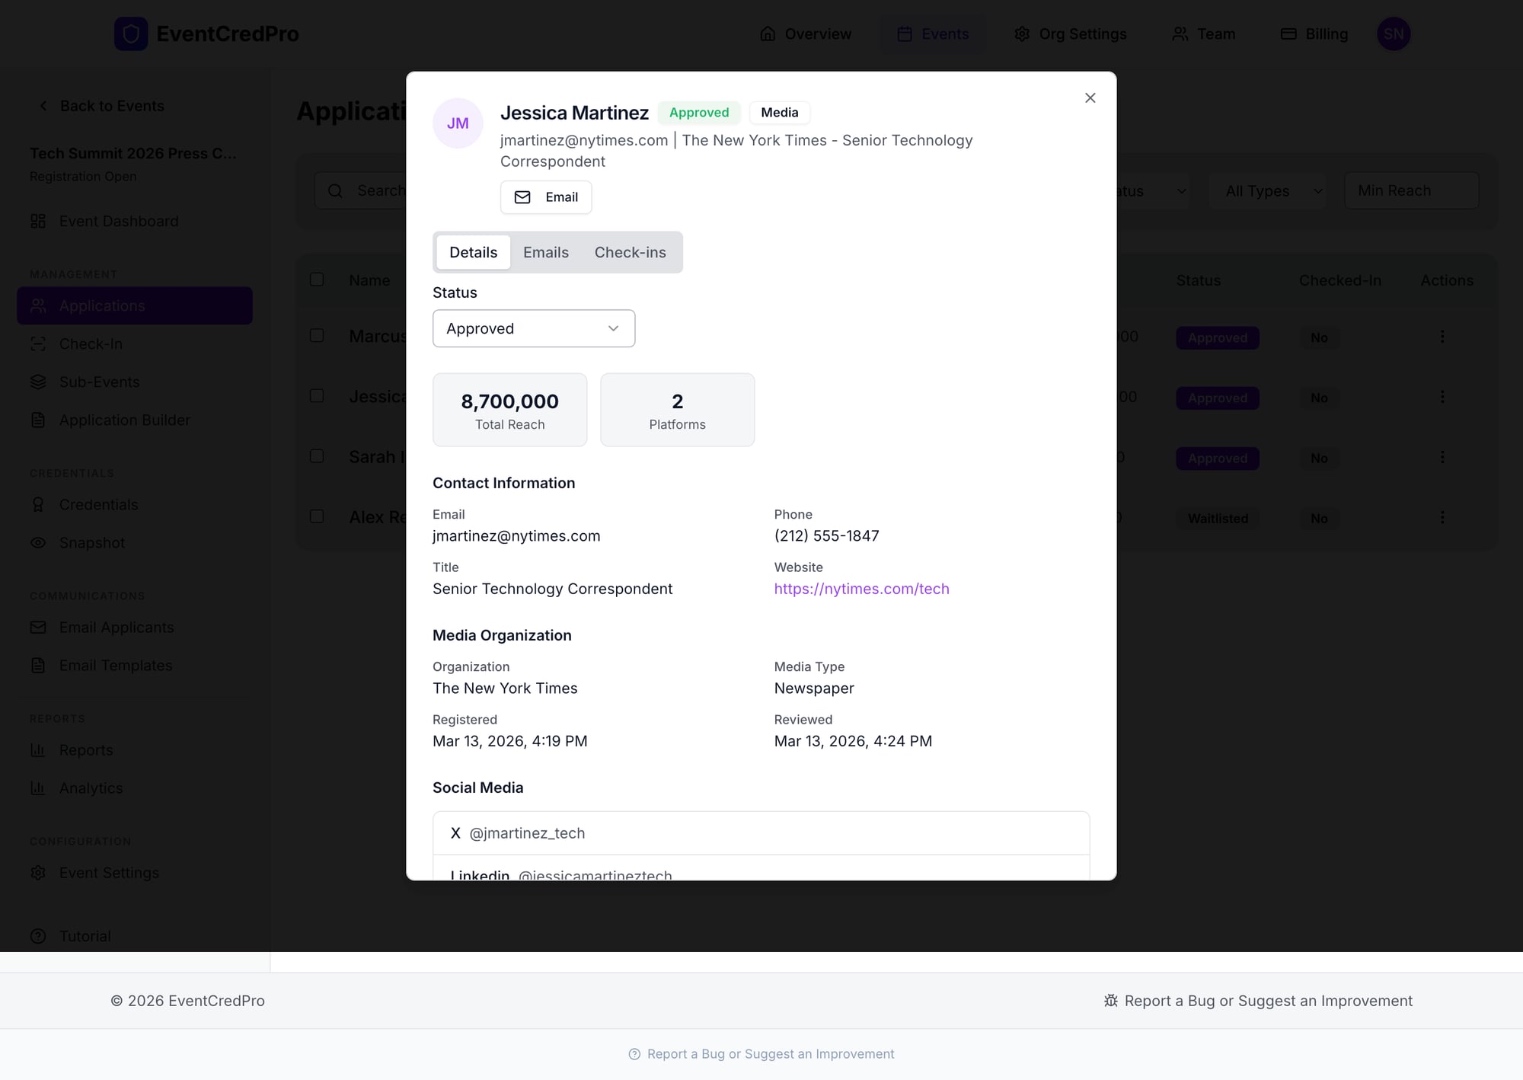Click the Email button under Jessica Martinez
The height and width of the screenshot is (1080, 1523).
(x=546, y=197)
